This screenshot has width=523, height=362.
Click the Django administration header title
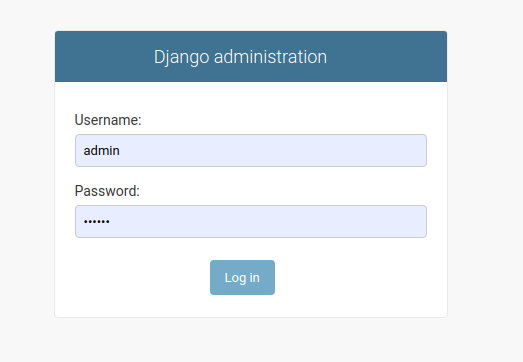240,57
